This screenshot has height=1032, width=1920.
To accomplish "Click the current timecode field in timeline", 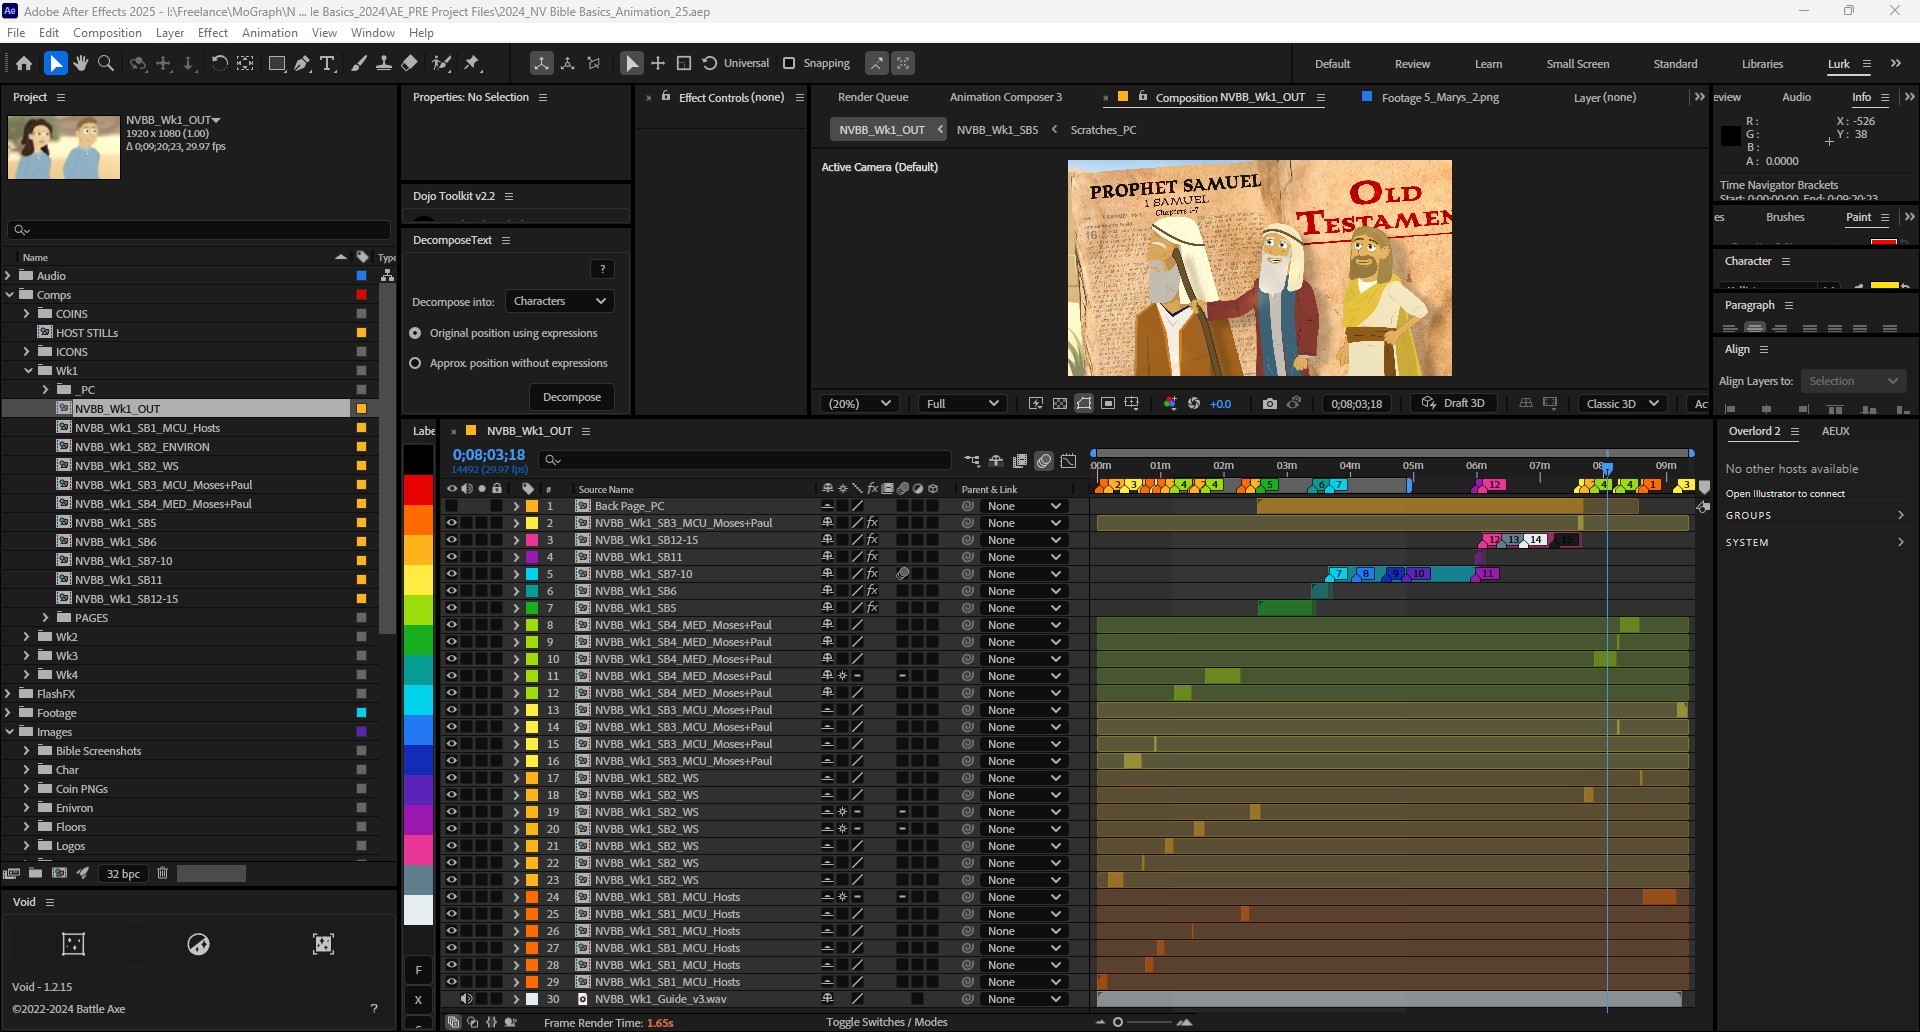I will click(x=487, y=454).
